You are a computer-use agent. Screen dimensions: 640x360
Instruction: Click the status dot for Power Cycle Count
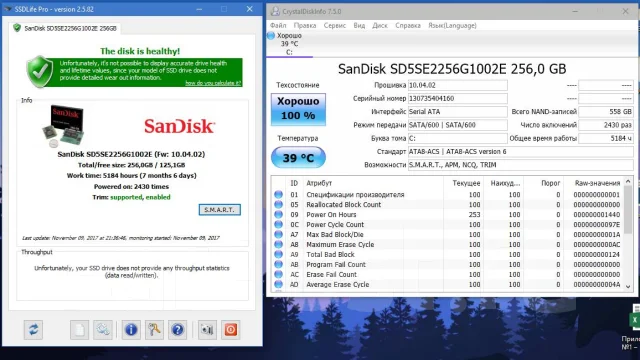tap(278, 224)
